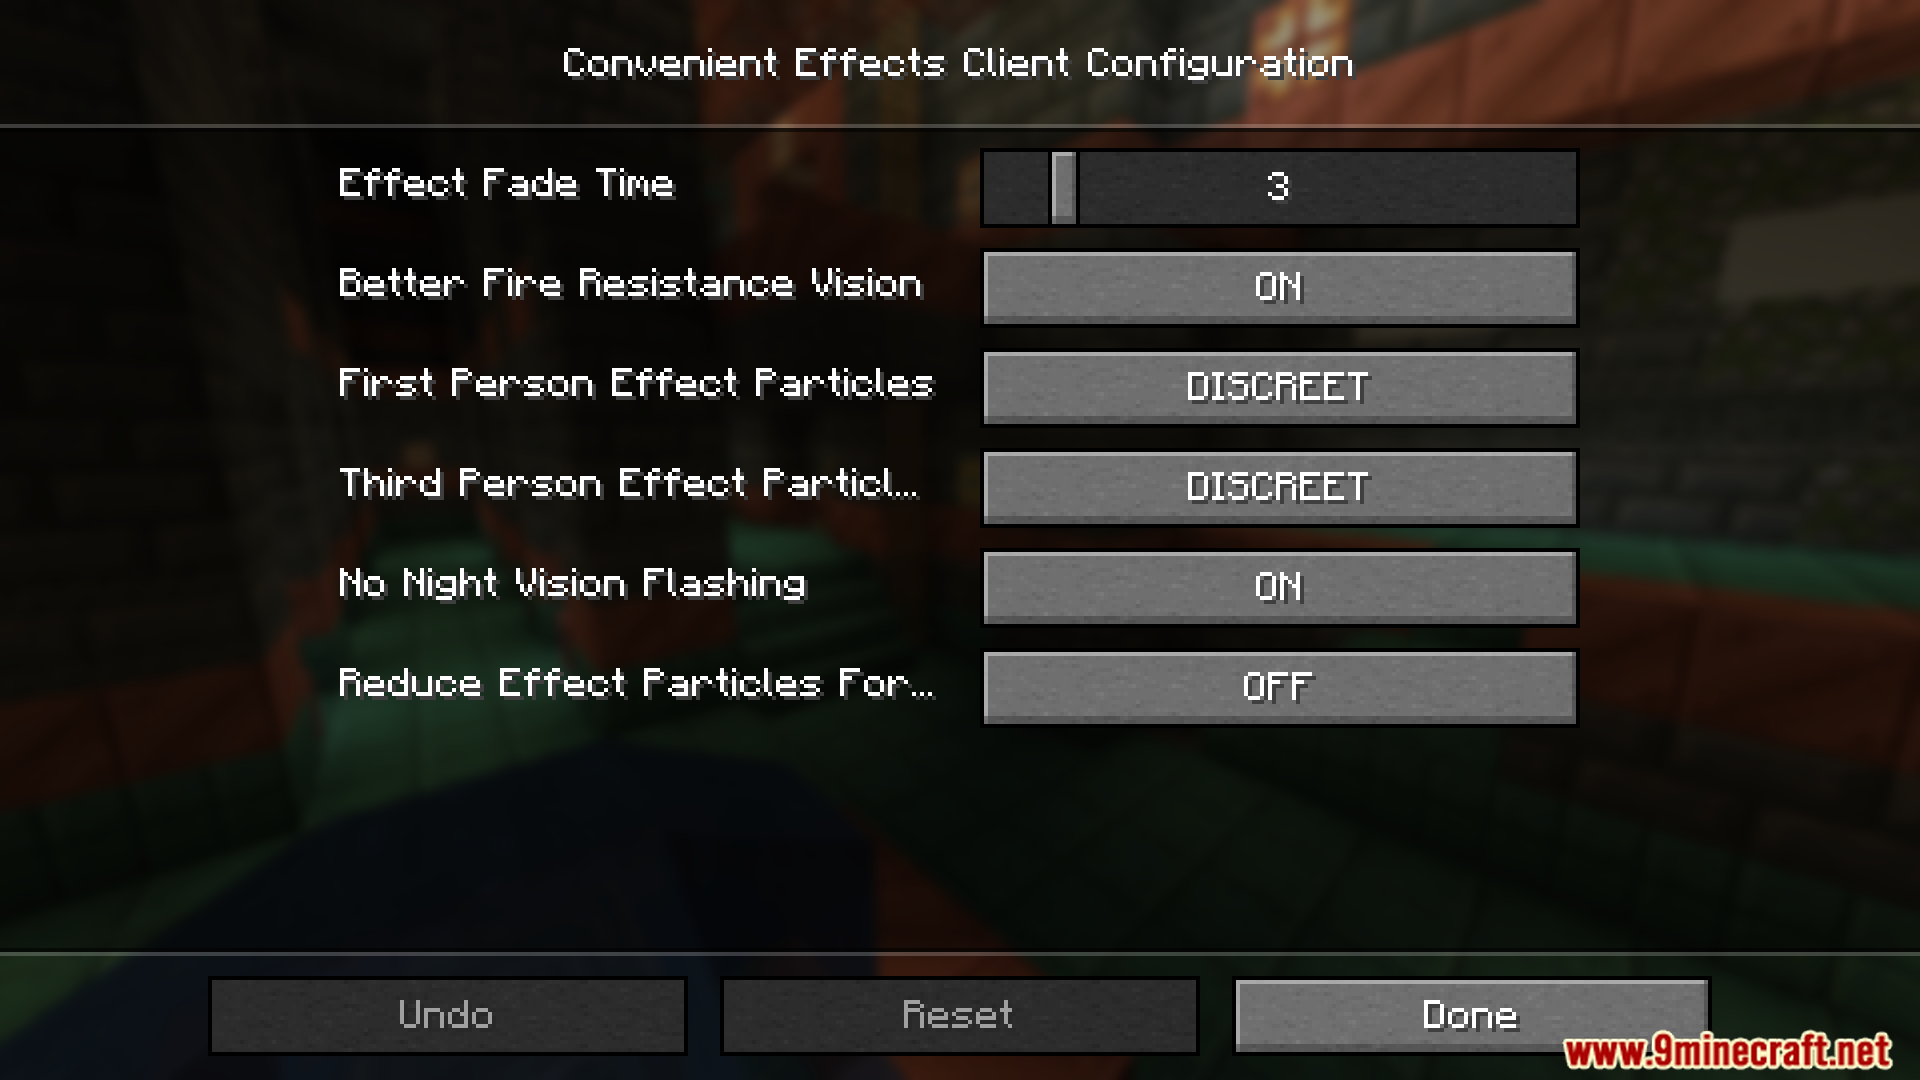
Task: Toggle No Night Vision Flashing setting
Action: [1279, 587]
